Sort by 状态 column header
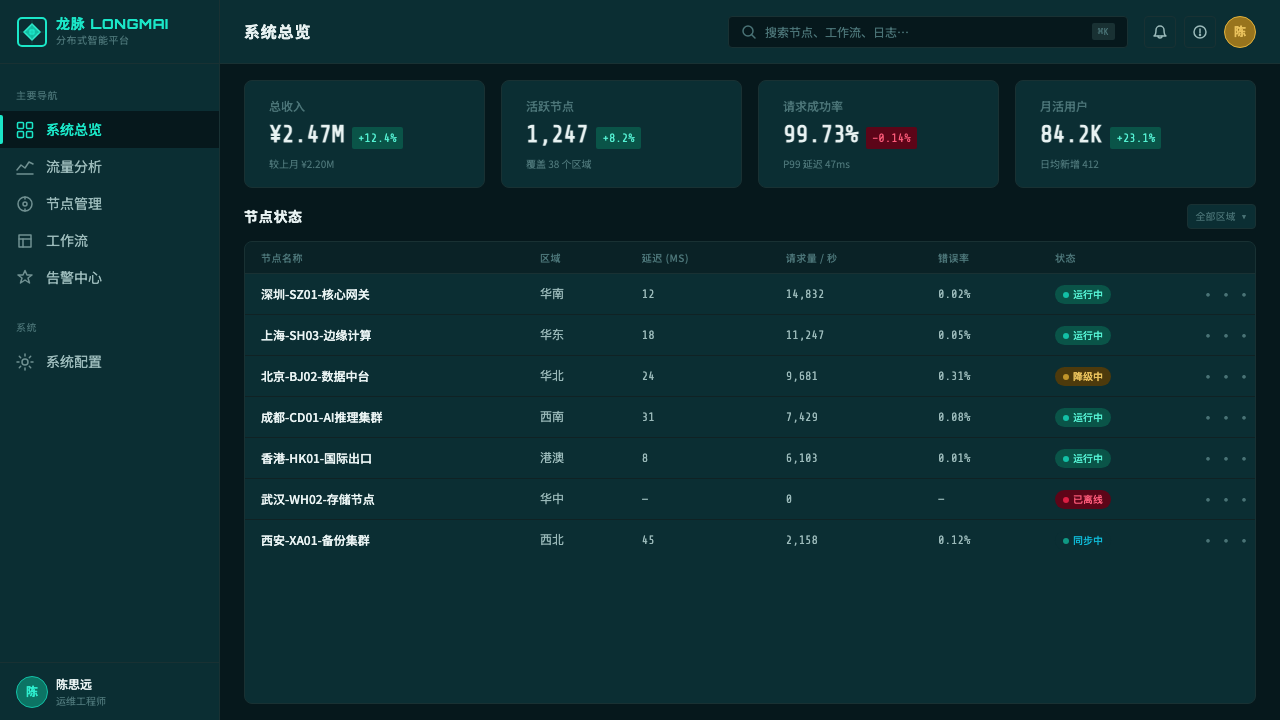 pyautogui.click(x=1065, y=258)
